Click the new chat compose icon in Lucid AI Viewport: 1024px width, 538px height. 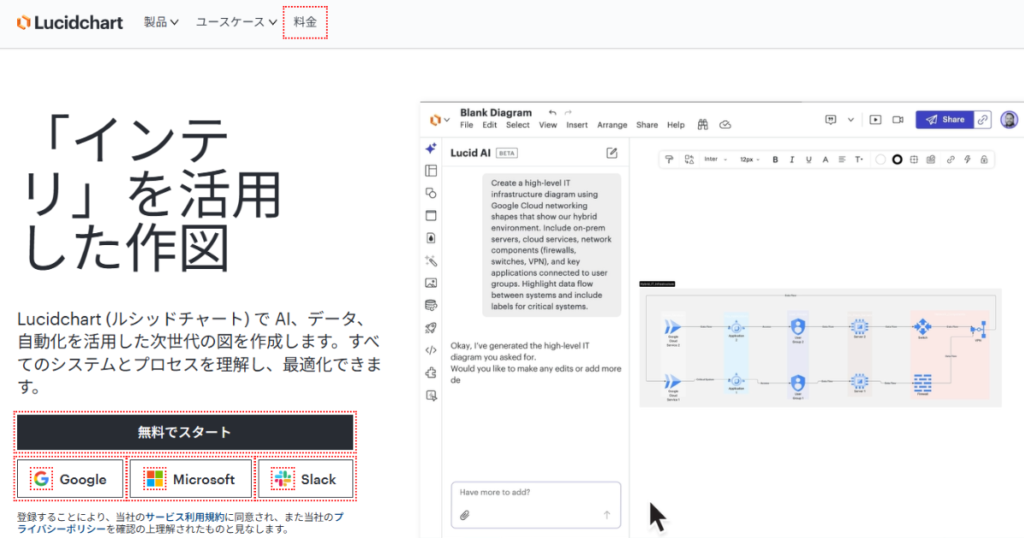[612, 153]
